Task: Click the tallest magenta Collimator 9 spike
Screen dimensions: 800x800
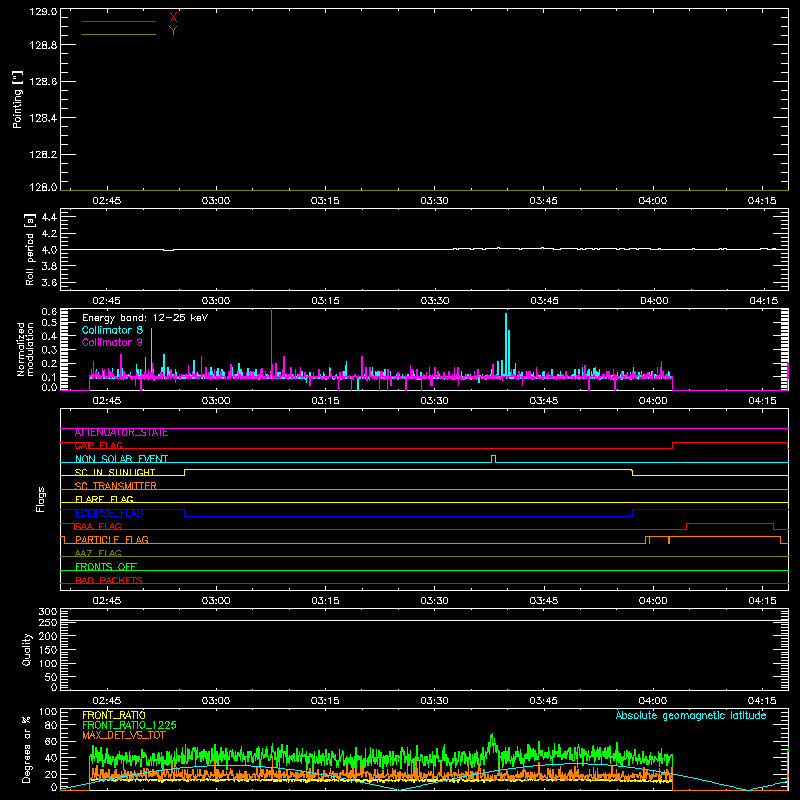Action: tap(271, 342)
